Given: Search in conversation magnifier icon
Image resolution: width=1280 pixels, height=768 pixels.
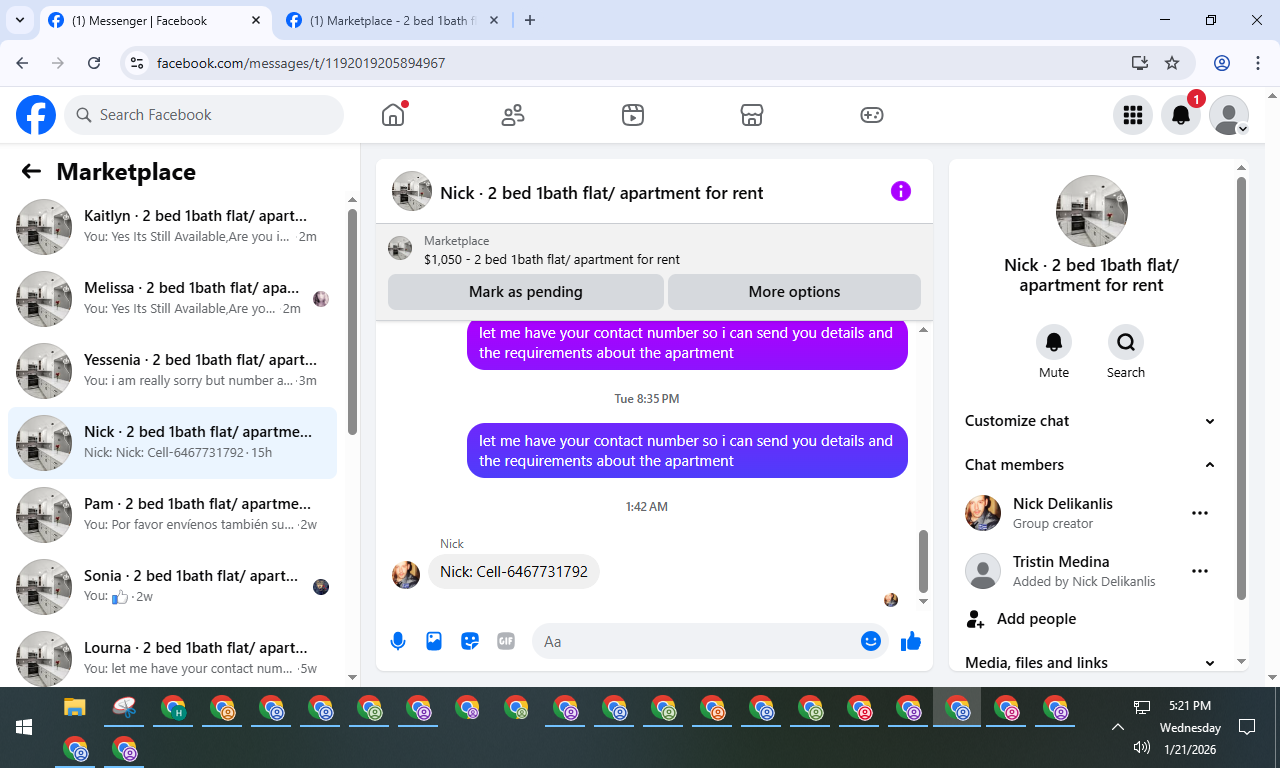Looking at the screenshot, I should [x=1126, y=342].
